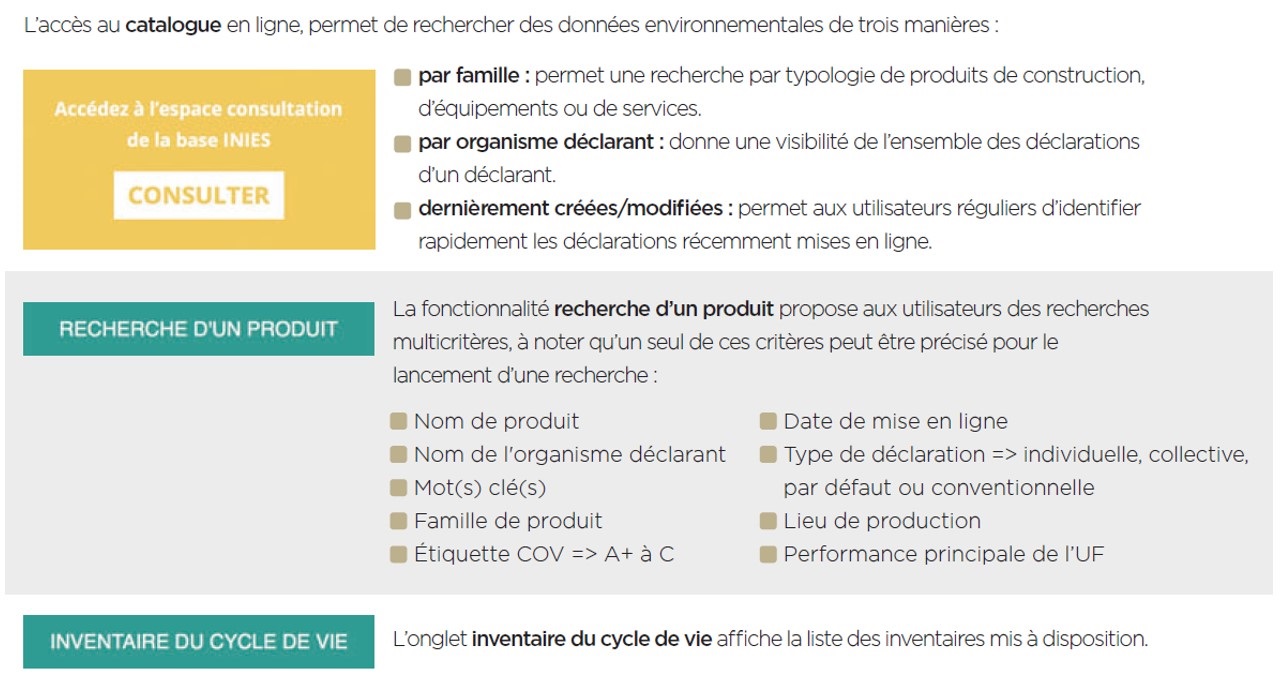Click the CONSULTER button
The height and width of the screenshot is (676, 1280).
[x=199, y=196]
